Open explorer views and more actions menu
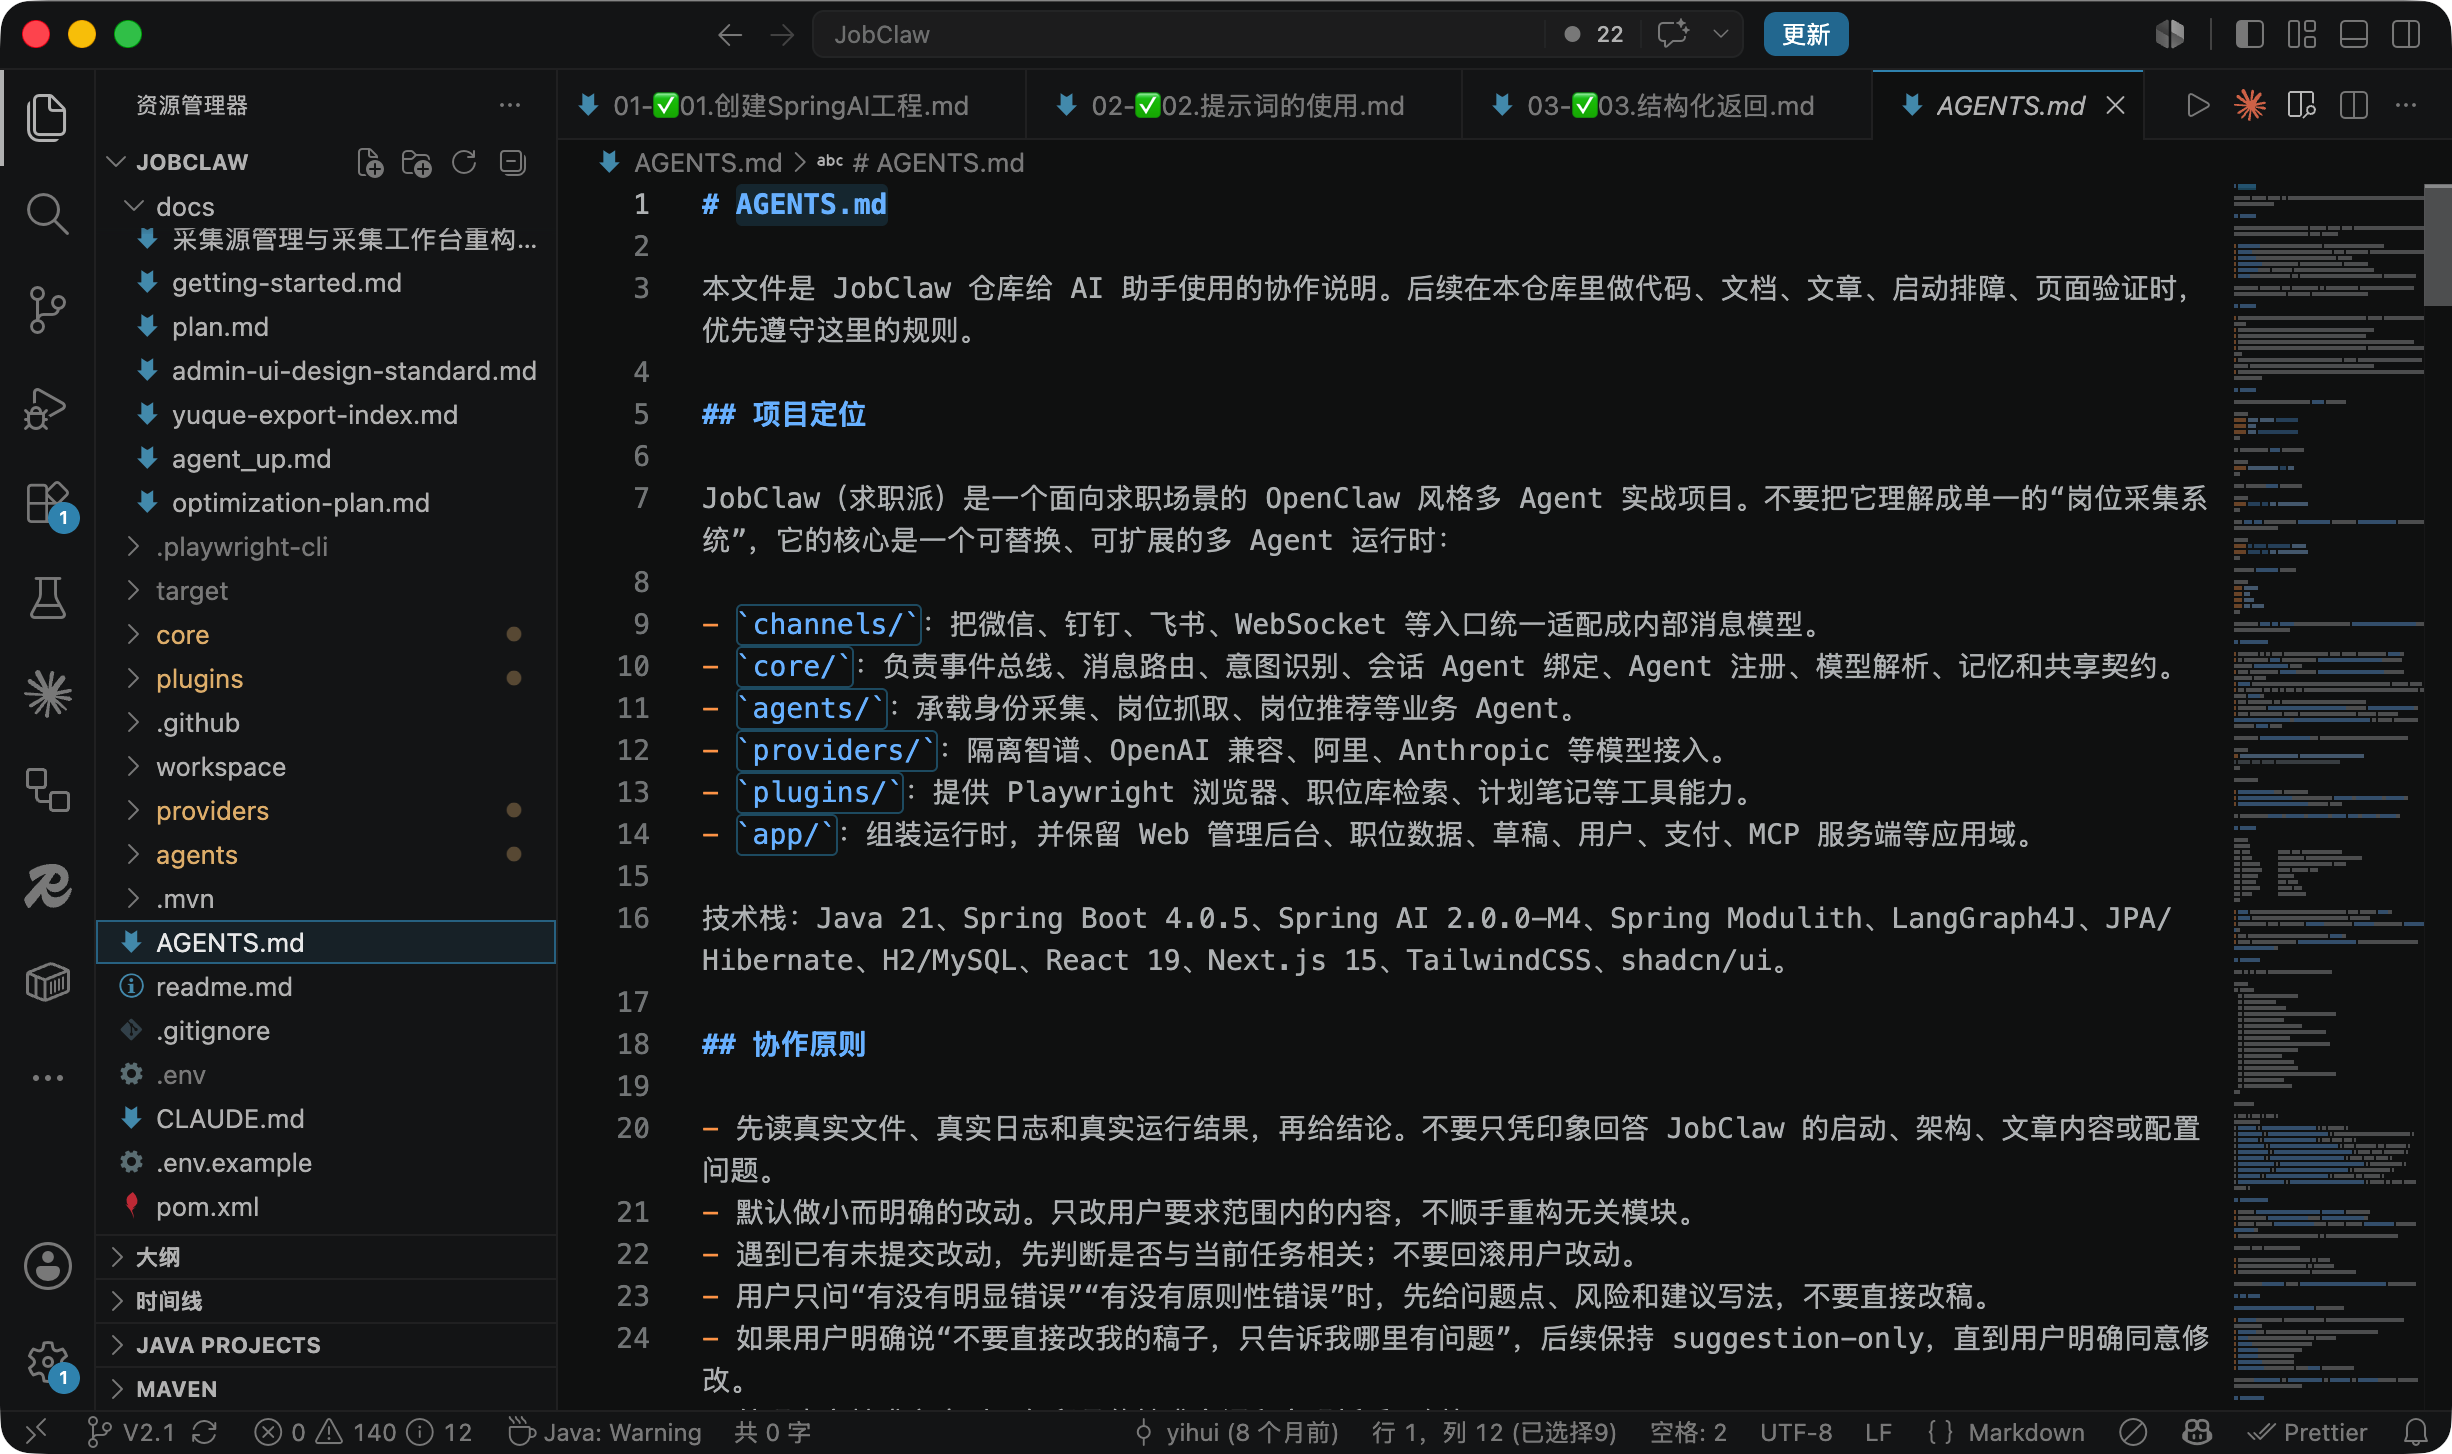The width and height of the screenshot is (2452, 1454). tap(510, 105)
